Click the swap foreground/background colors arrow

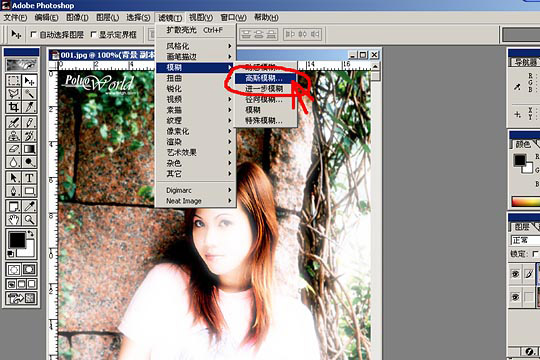31,234
